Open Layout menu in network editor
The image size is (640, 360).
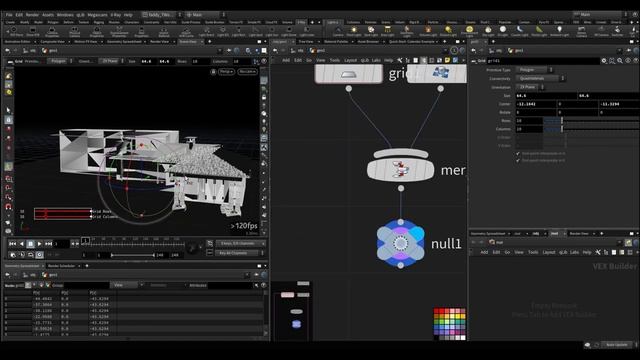pyautogui.click(x=350, y=60)
